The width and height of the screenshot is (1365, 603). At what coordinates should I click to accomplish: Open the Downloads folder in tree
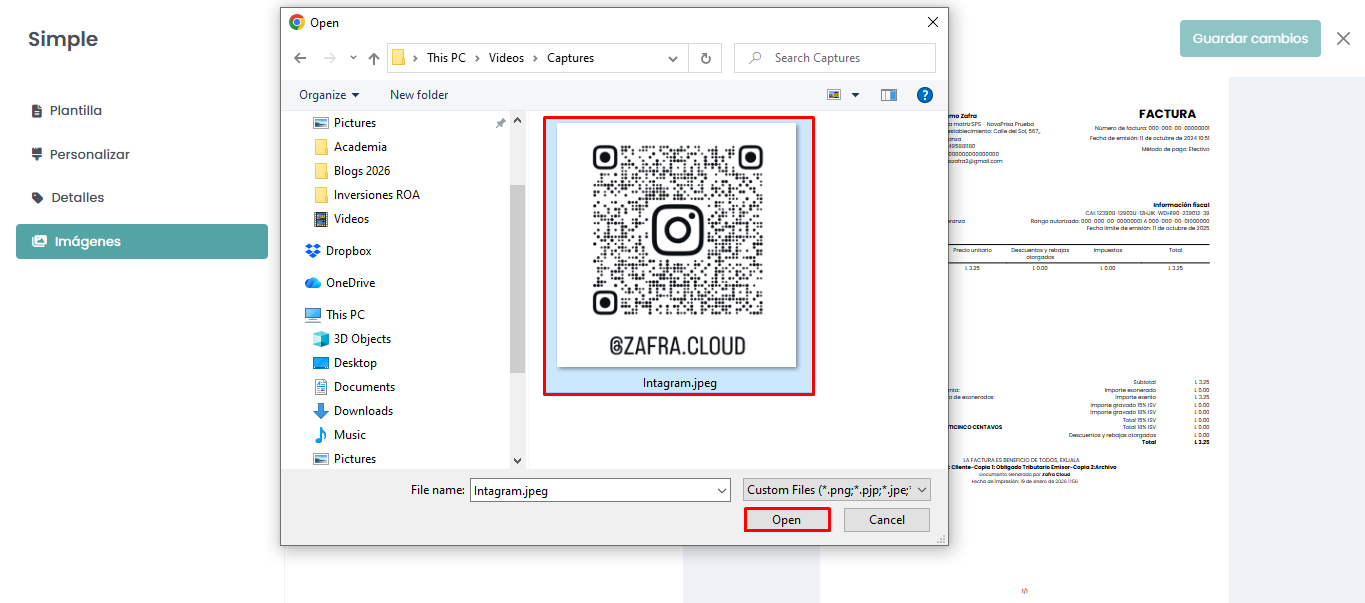pos(363,411)
